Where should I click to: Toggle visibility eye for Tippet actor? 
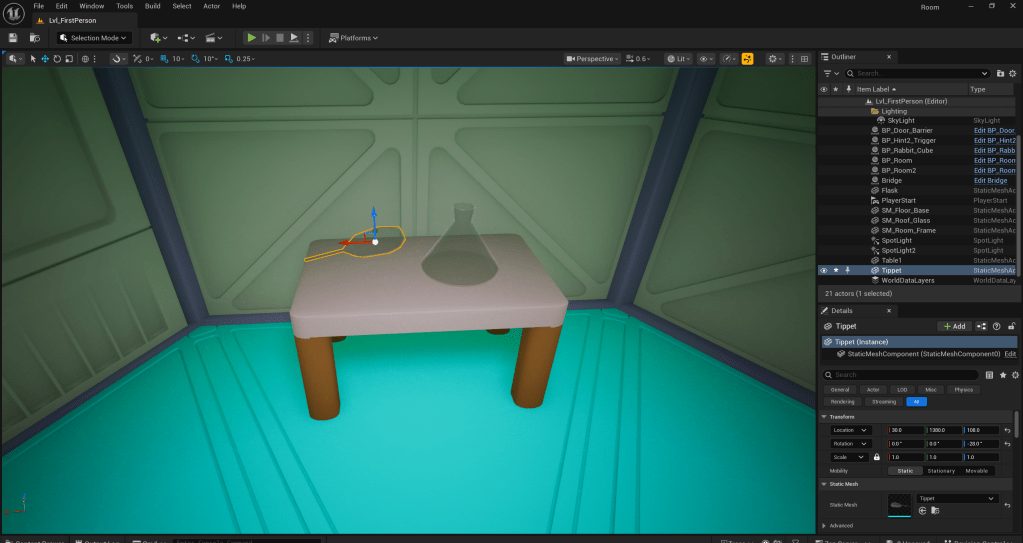[824, 270]
